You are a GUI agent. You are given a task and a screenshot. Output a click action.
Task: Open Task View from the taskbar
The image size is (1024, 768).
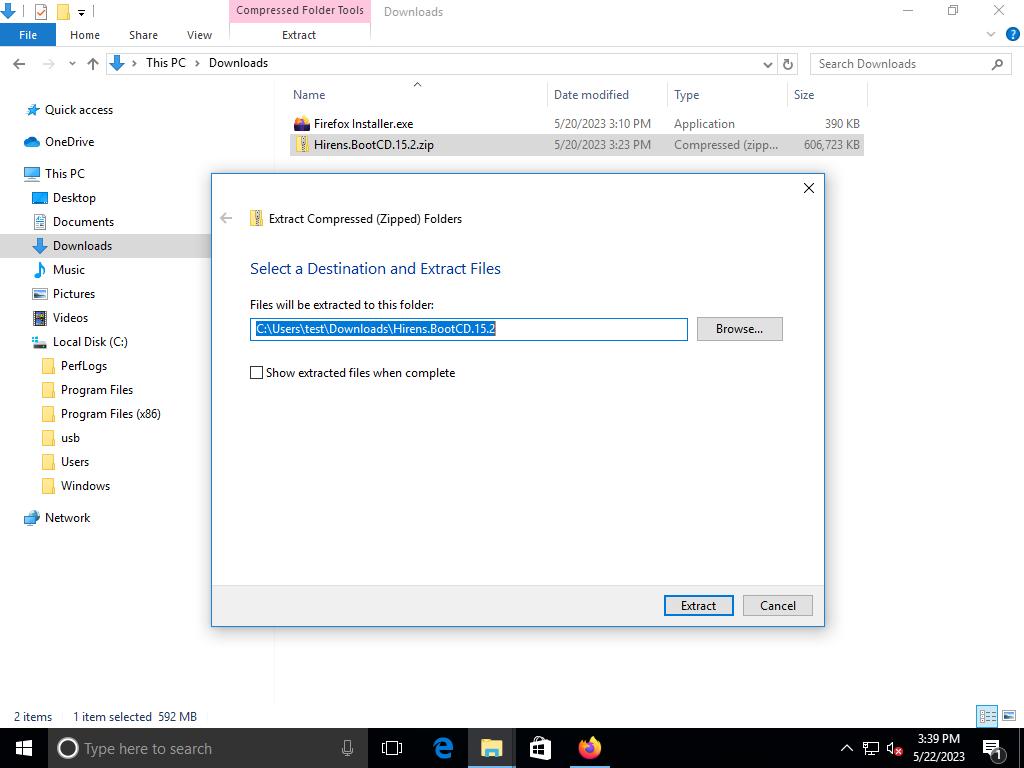click(x=392, y=748)
